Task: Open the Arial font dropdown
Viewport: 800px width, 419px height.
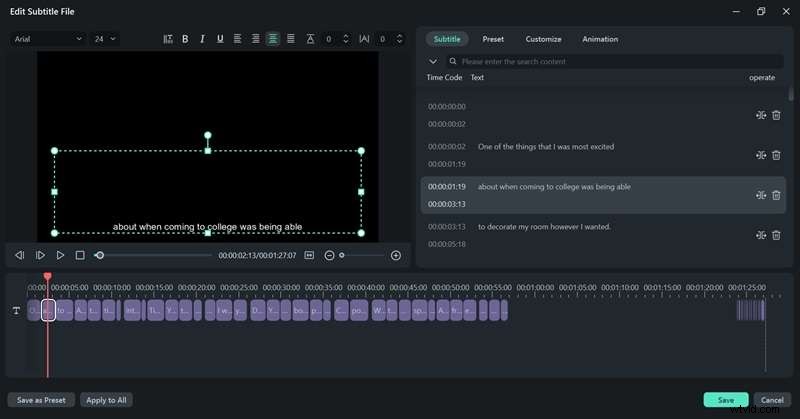Action: (48, 39)
